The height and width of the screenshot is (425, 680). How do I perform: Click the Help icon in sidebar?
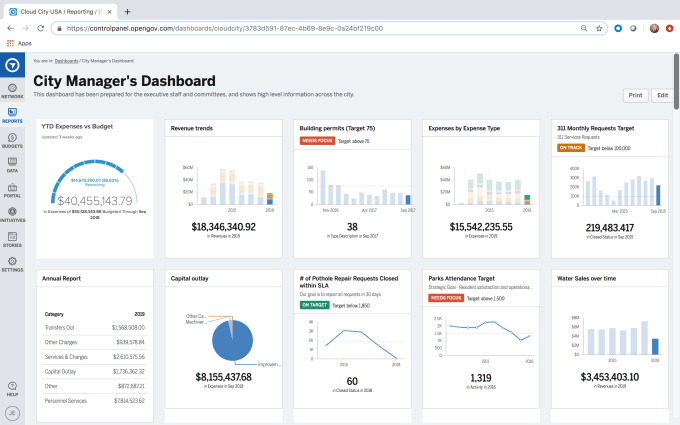12,387
